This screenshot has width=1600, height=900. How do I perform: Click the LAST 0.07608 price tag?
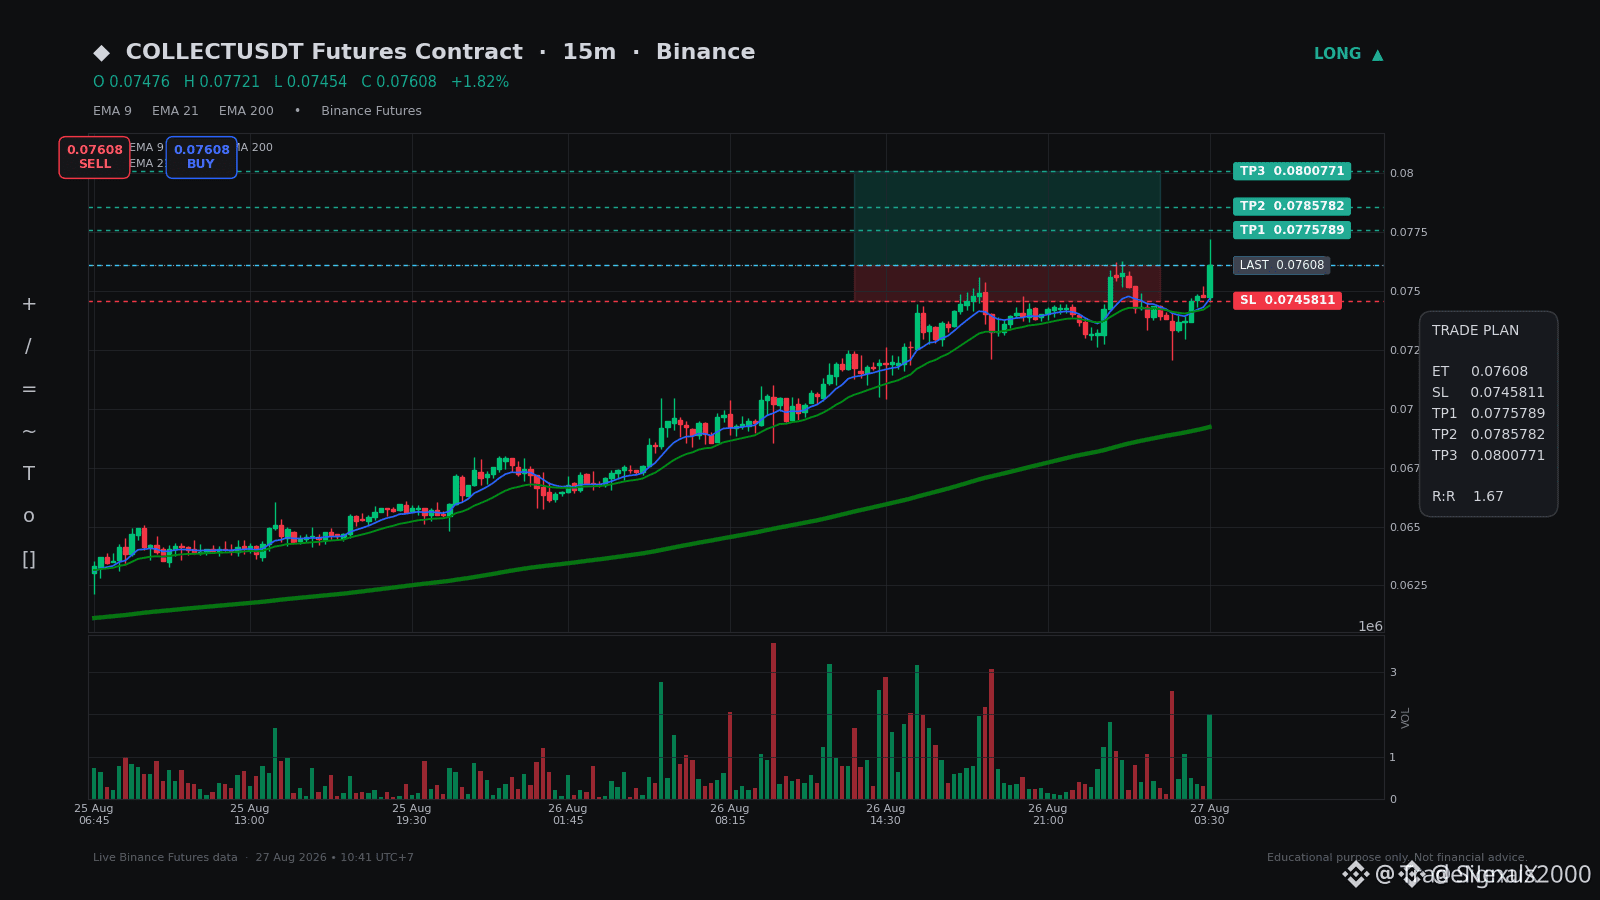click(1282, 265)
